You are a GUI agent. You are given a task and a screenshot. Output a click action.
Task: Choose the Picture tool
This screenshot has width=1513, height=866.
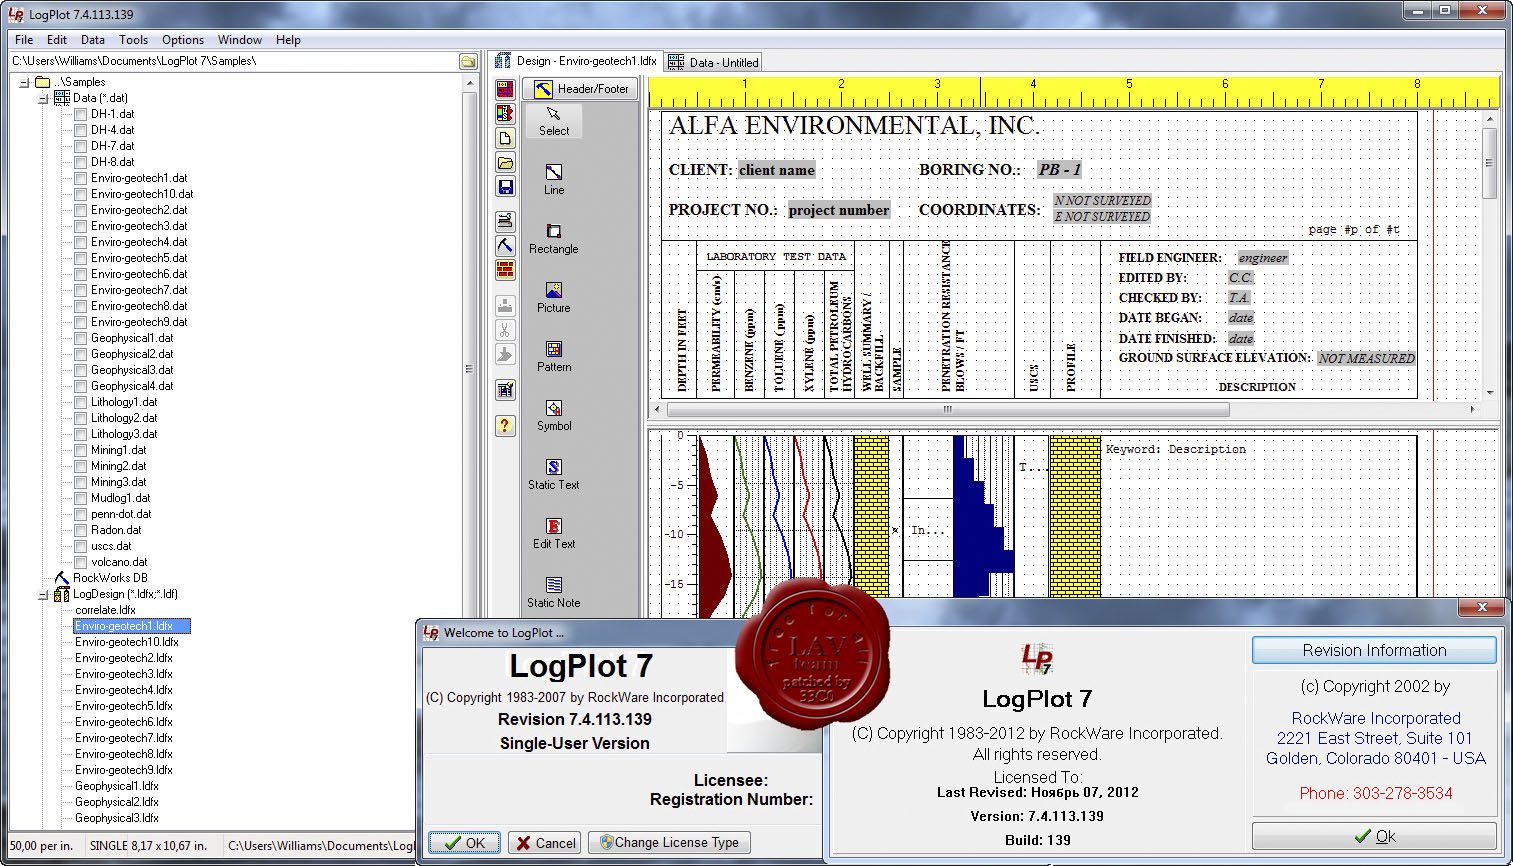point(554,297)
